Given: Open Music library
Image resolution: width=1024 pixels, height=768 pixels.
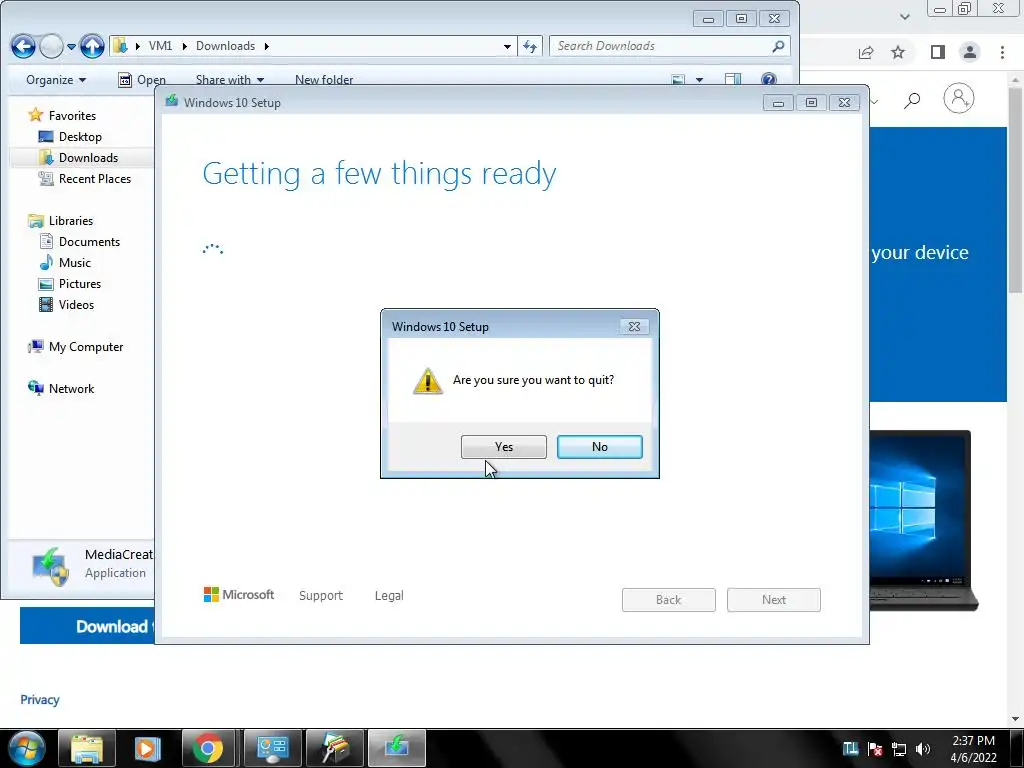Looking at the screenshot, I should pyautogui.click(x=74, y=263).
